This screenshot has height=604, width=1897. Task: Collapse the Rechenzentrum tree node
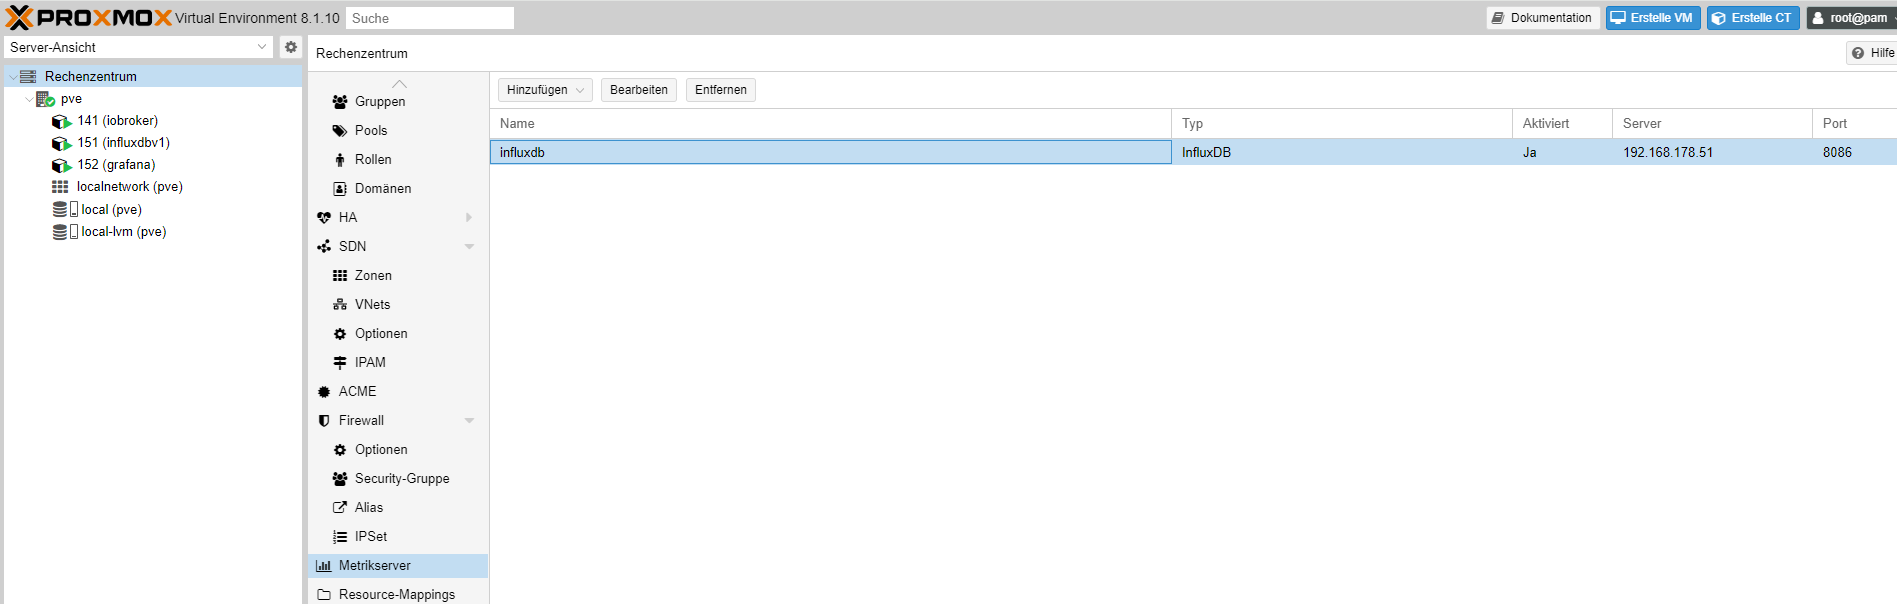coord(13,77)
